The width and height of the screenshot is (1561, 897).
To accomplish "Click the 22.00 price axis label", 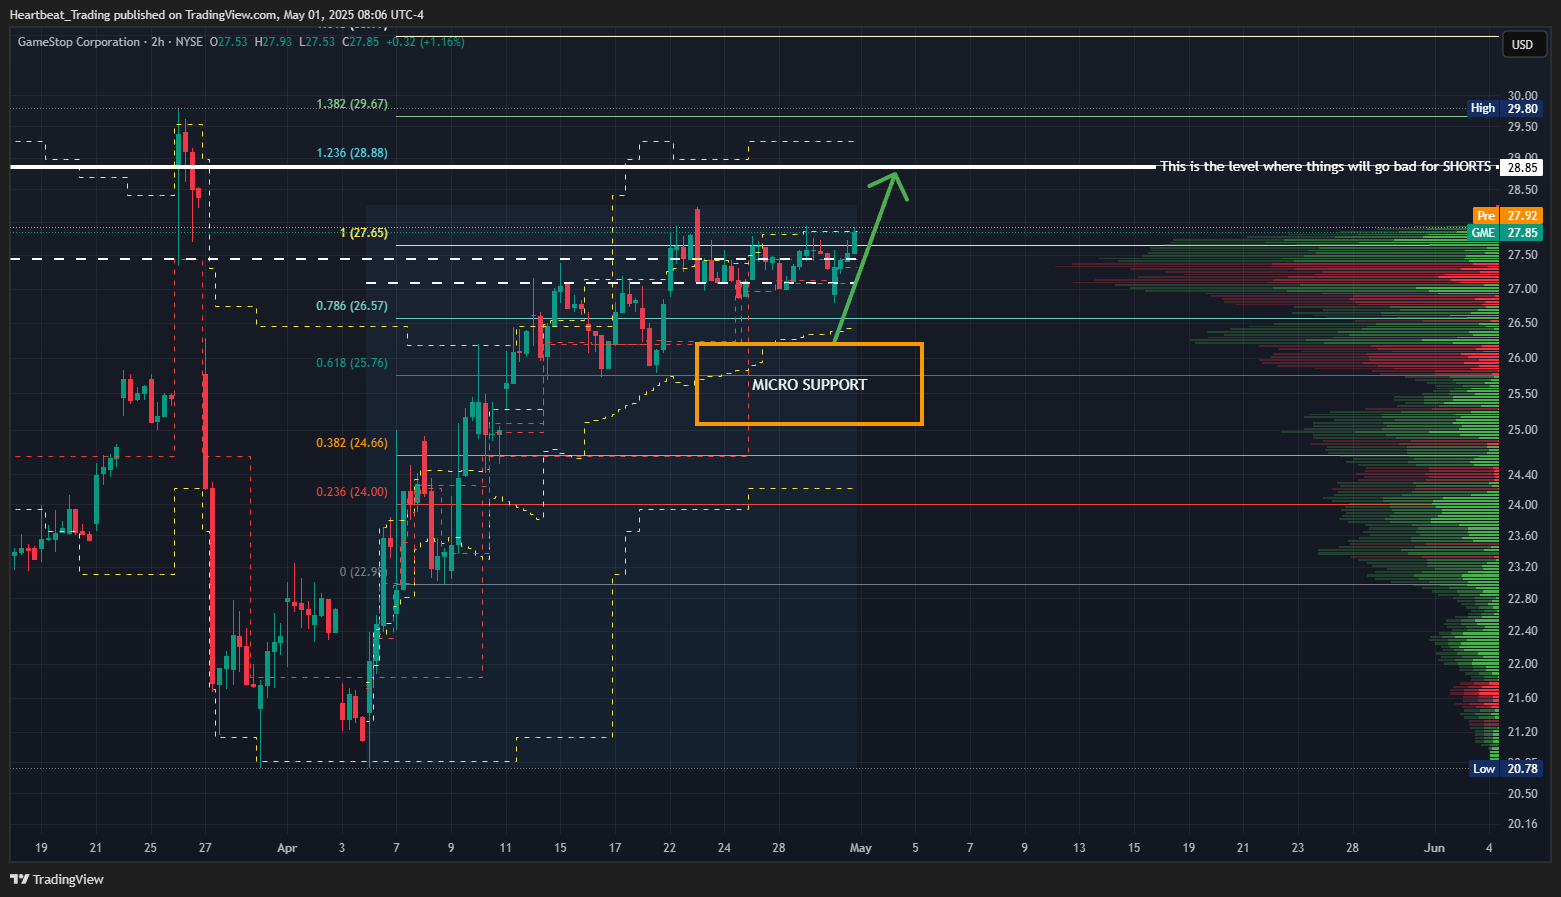I will 1523,664.
